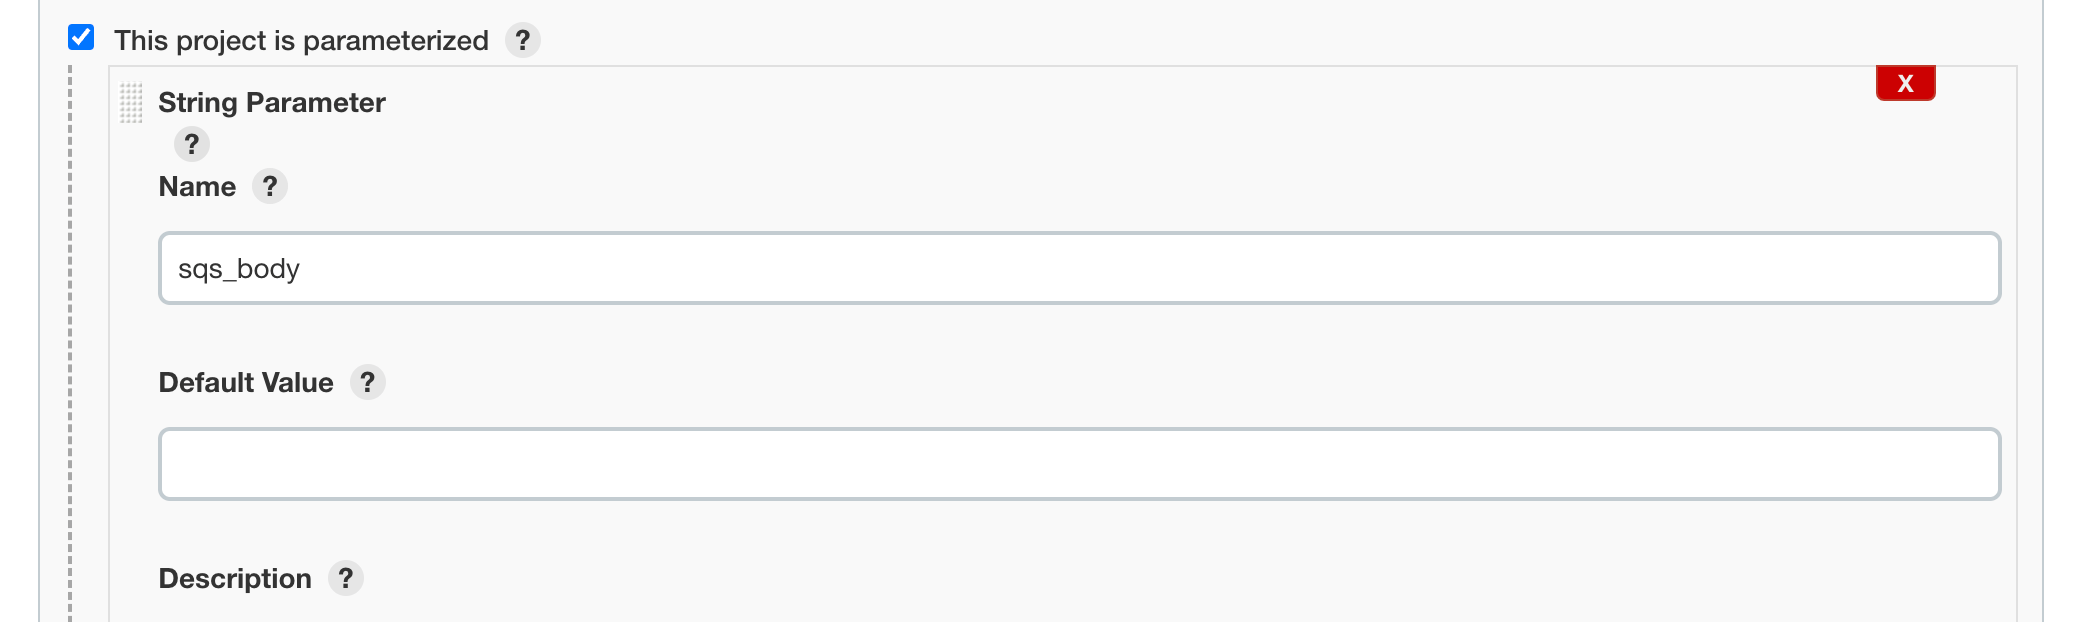Image resolution: width=2078 pixels, height=622 pixels.
Task: Click the String Parameter heading
Action: coord(271,102)
